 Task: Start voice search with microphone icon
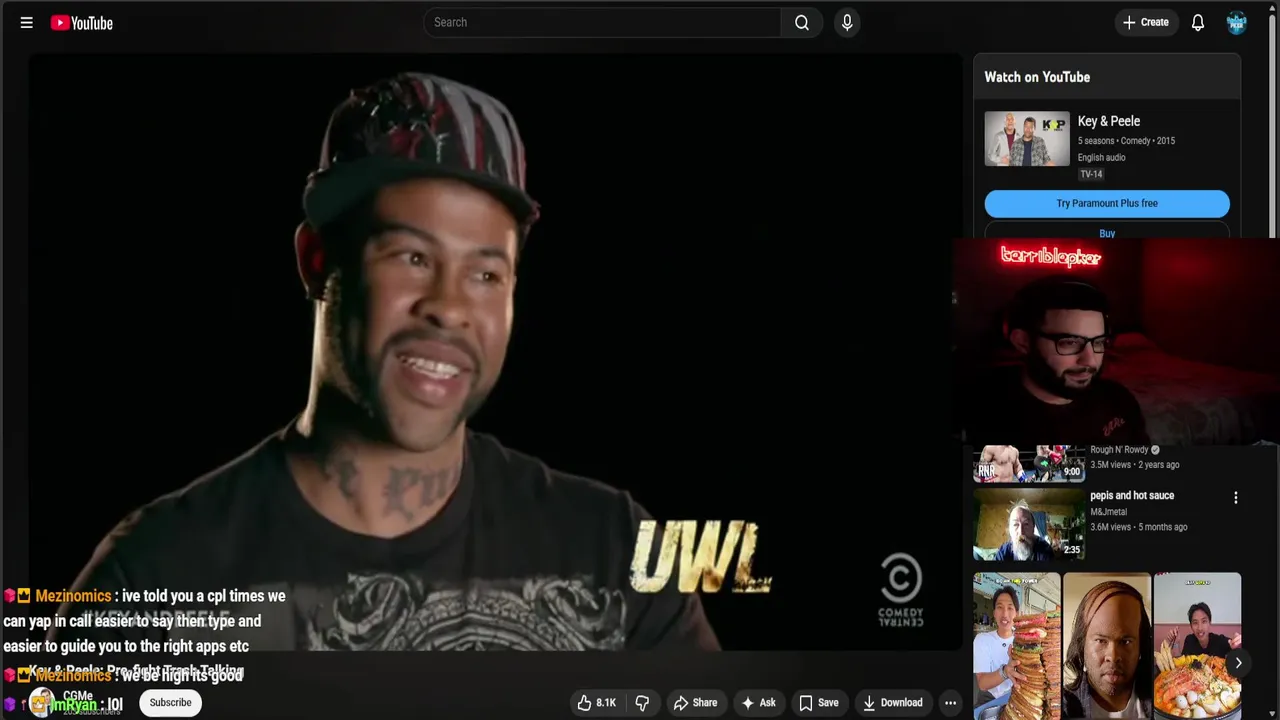pyautogui.click(x=847, y=22)
